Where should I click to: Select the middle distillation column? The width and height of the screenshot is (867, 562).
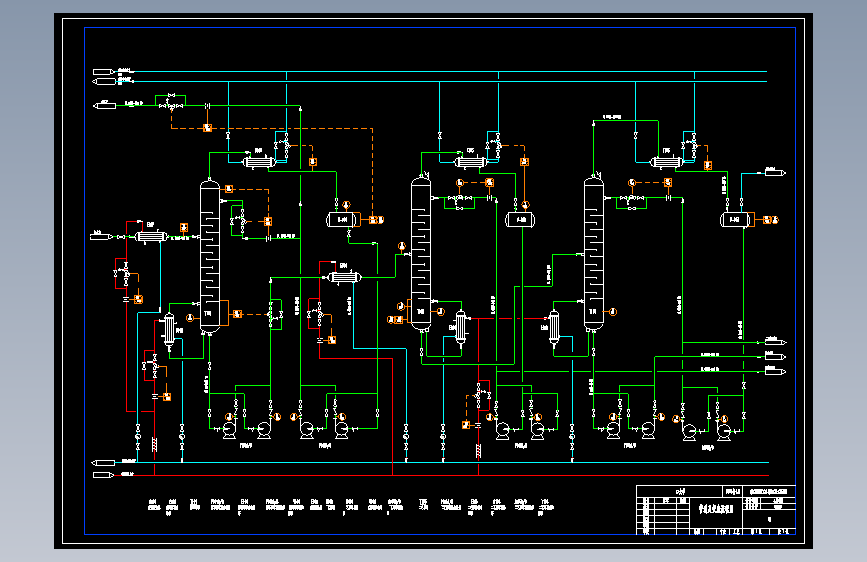pyautogui.click(x=421, y=253)
